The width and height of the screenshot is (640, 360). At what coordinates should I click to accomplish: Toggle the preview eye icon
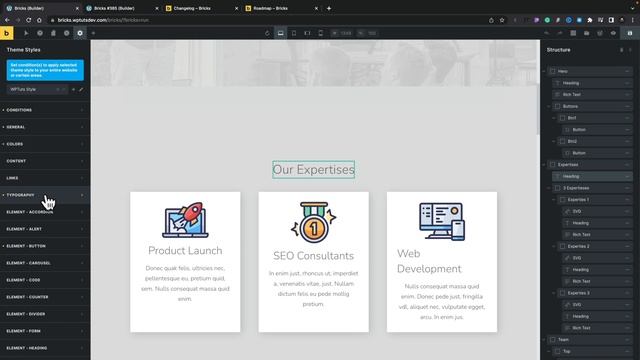coord(613,33)
